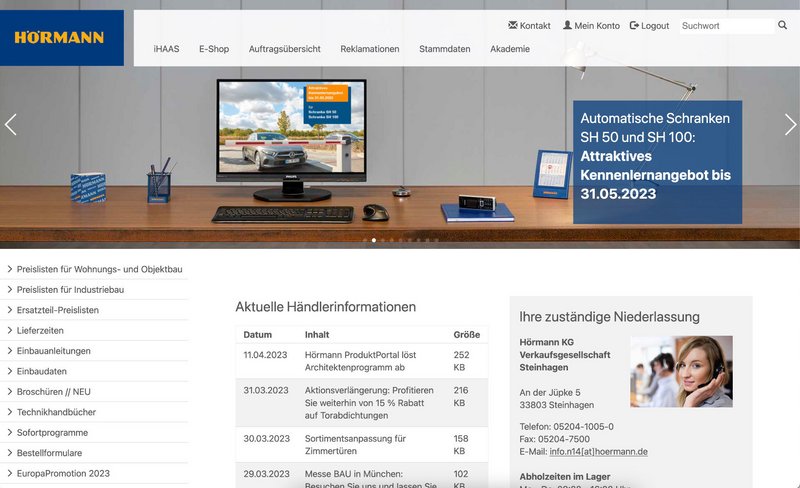Click Abholzeiten im Lager text
The height and width of the screenshot is (488, 800).
click(x=565, y=477)
